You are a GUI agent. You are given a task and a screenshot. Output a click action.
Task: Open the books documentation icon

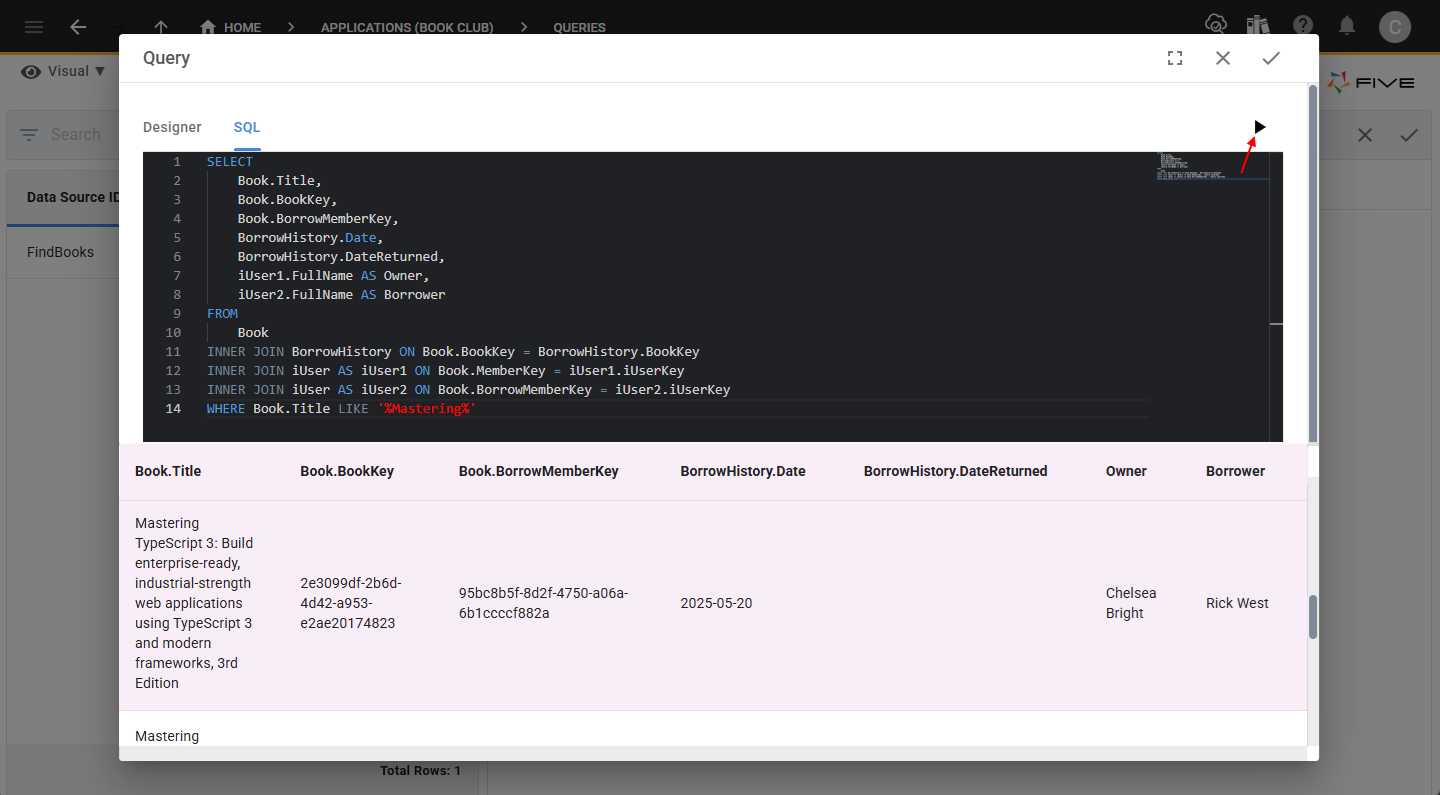click(x=1258, y=25)
